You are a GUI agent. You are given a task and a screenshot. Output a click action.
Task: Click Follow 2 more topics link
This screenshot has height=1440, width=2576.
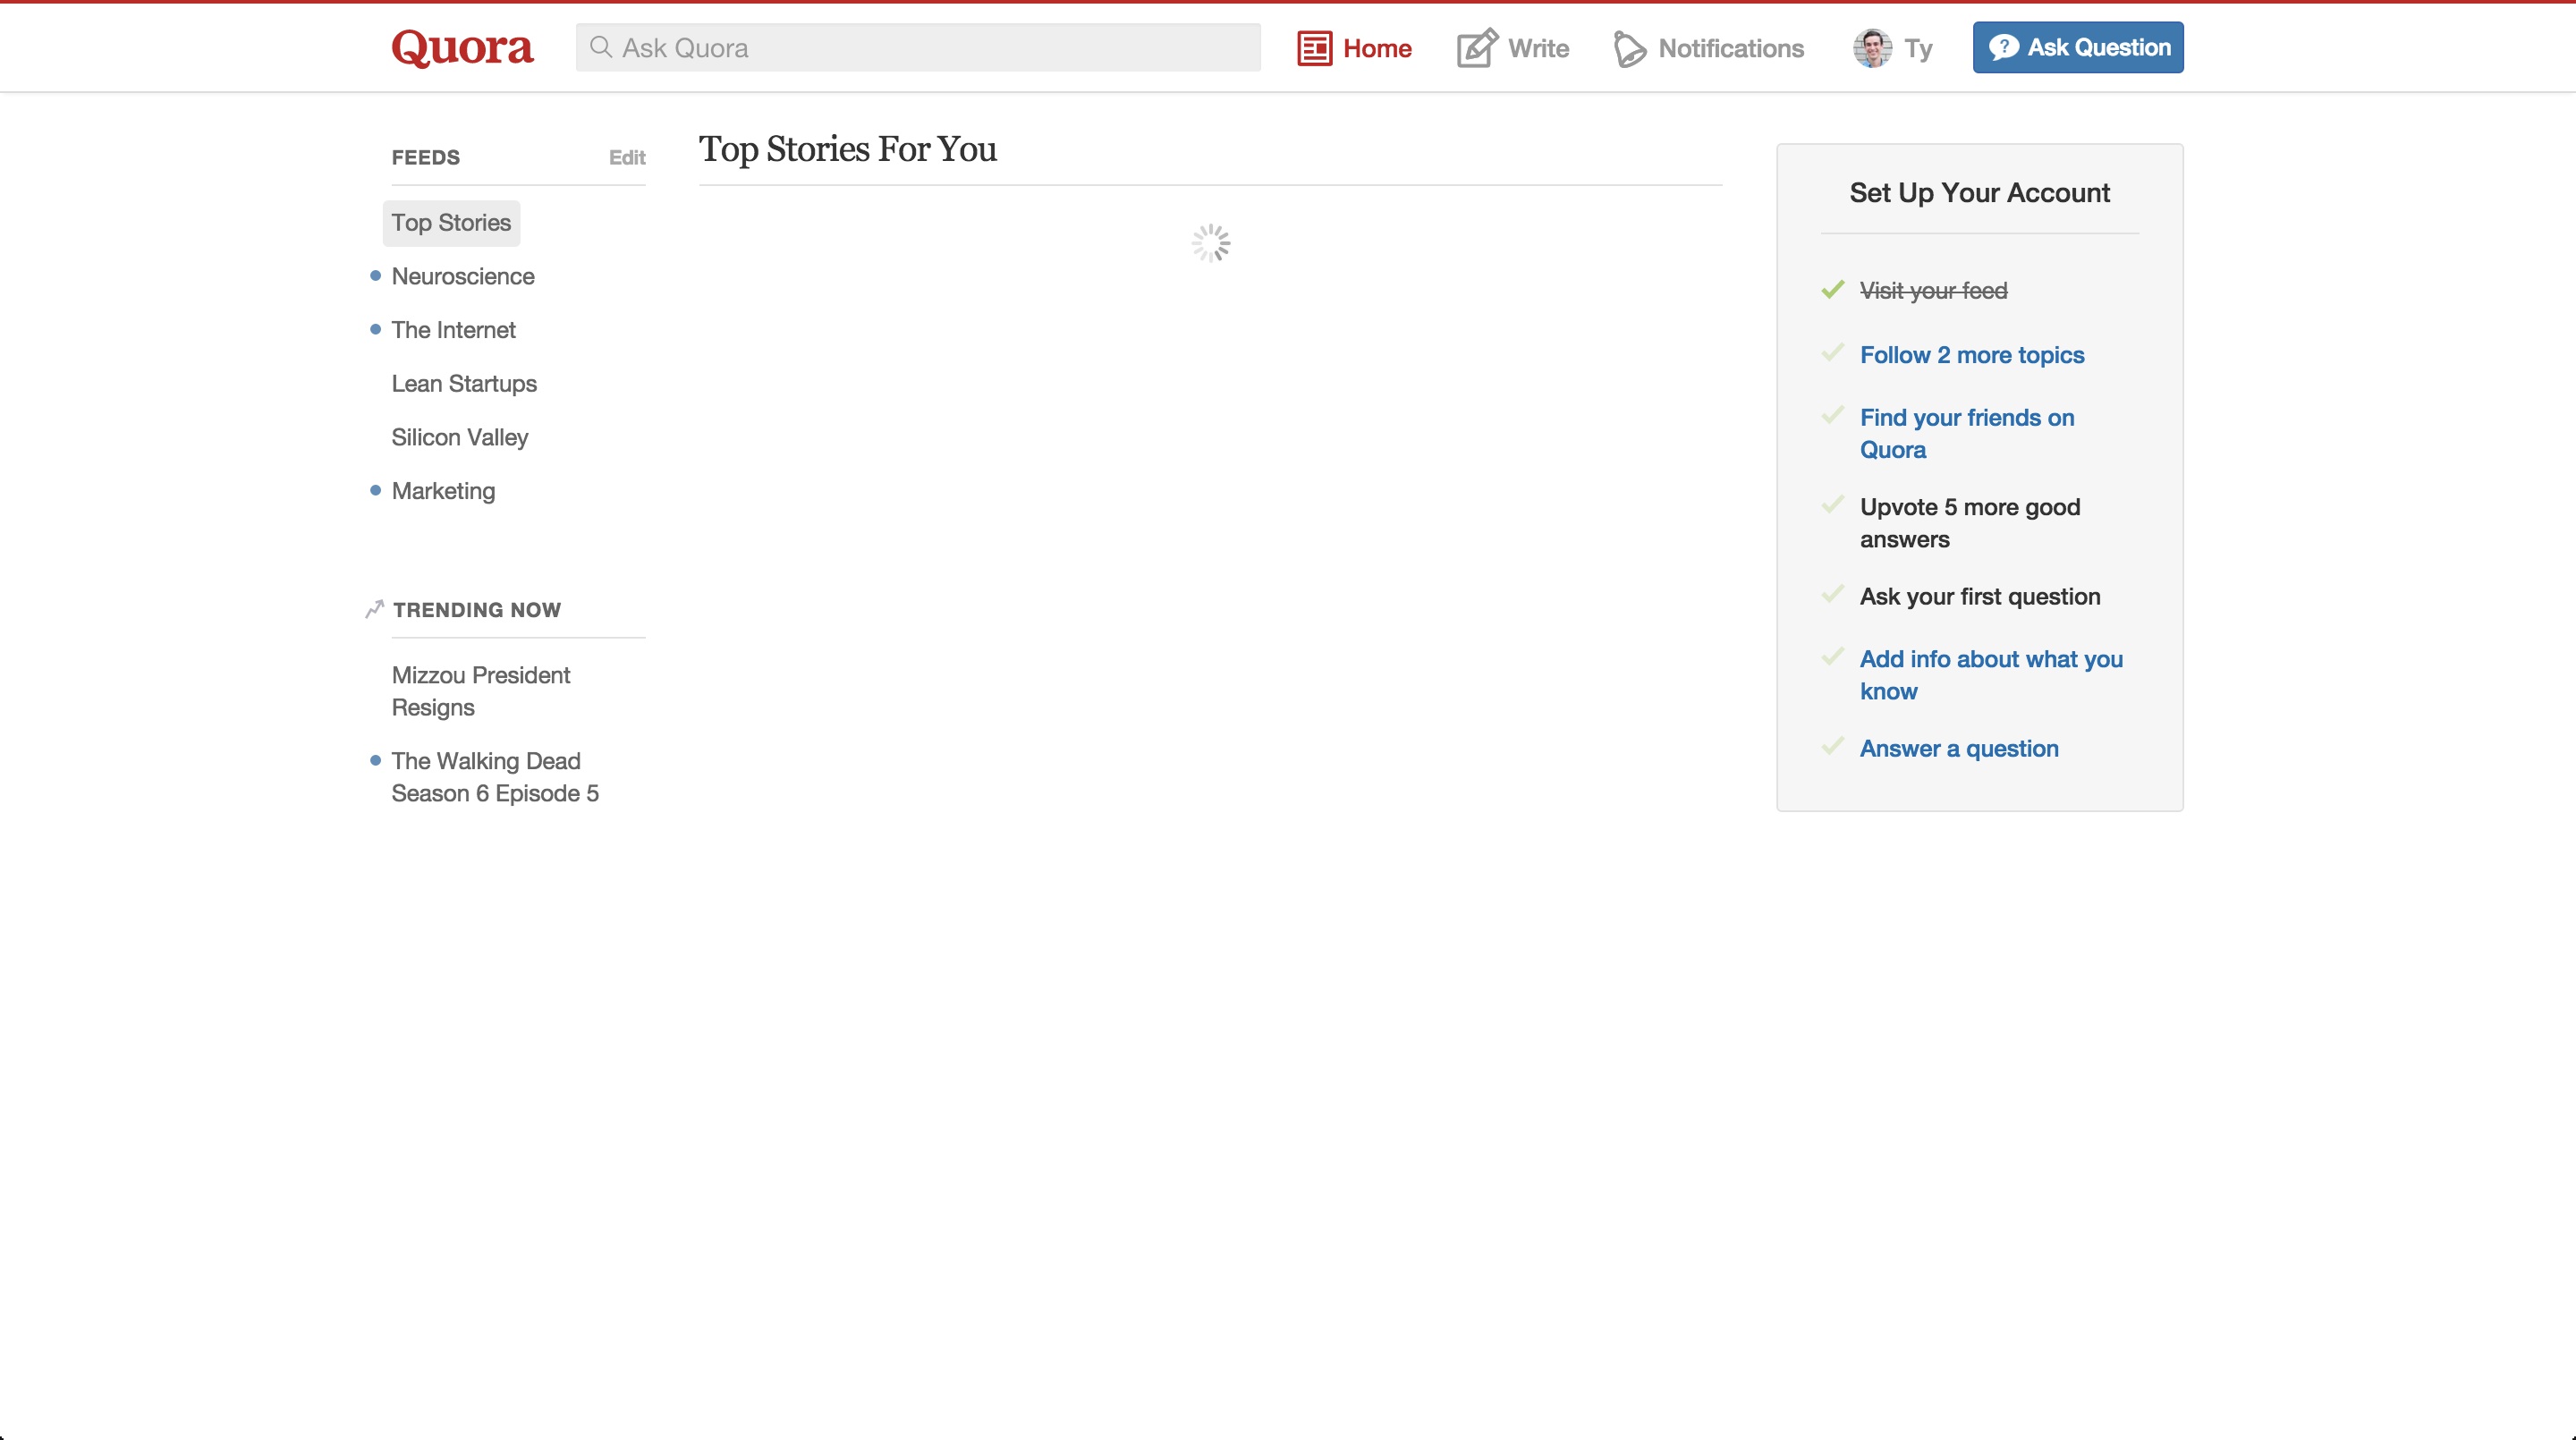click(x=1972, y=355)
